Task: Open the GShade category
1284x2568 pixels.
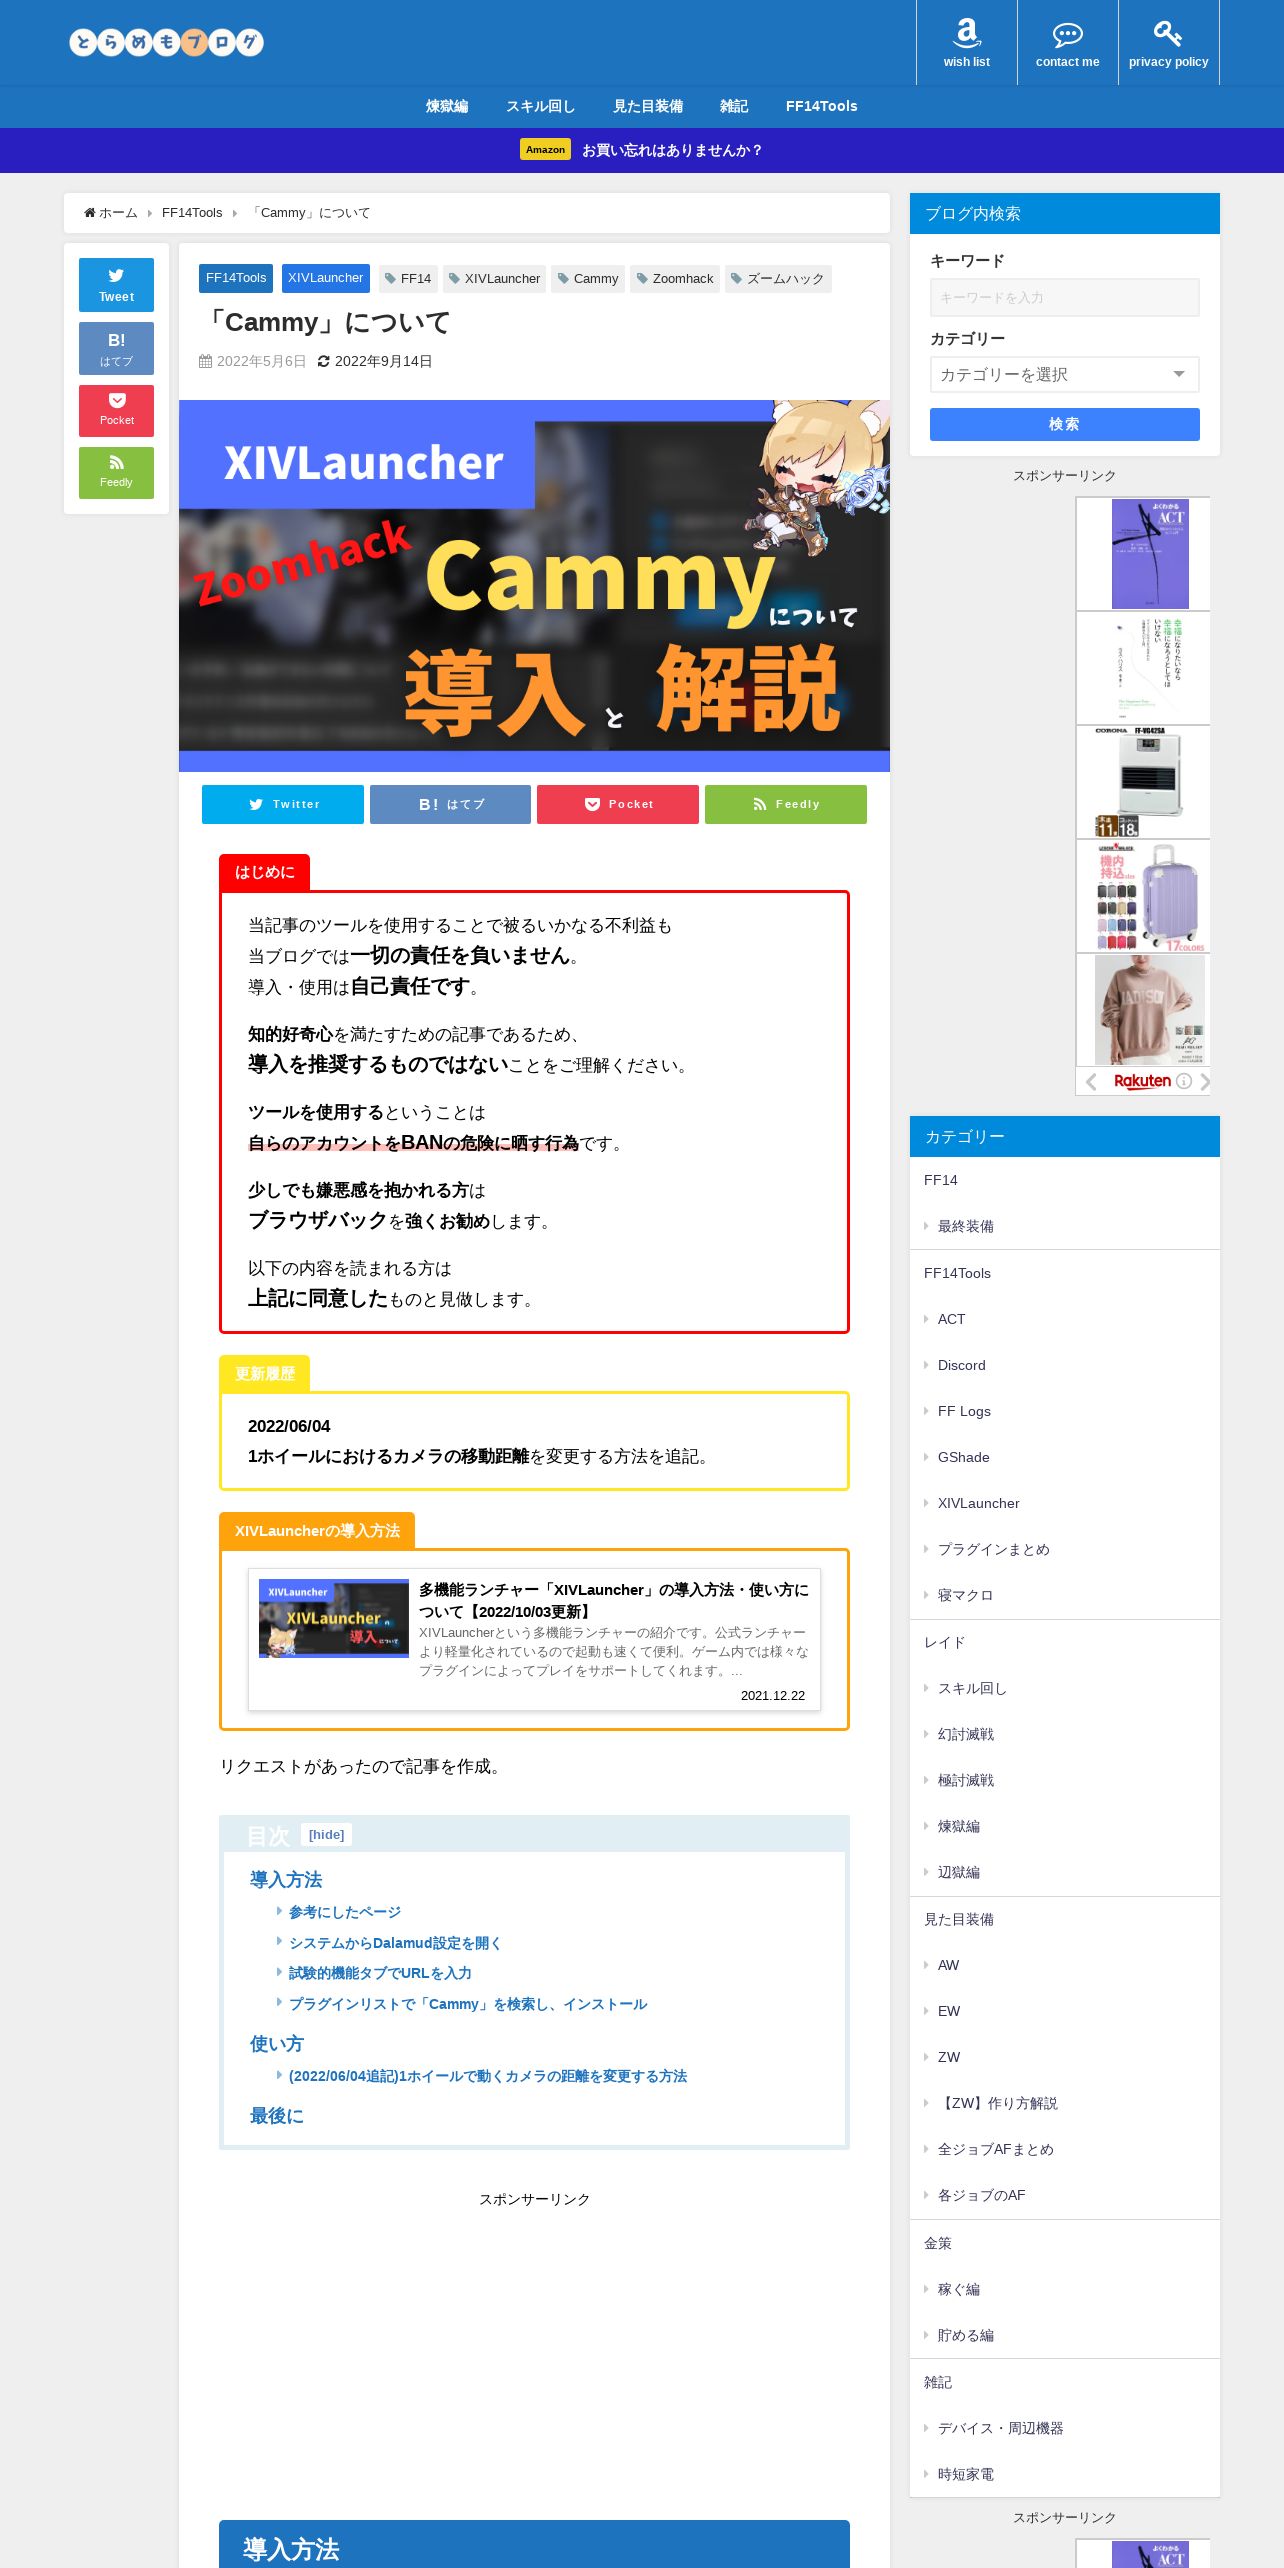Action: click(963, 1457)
